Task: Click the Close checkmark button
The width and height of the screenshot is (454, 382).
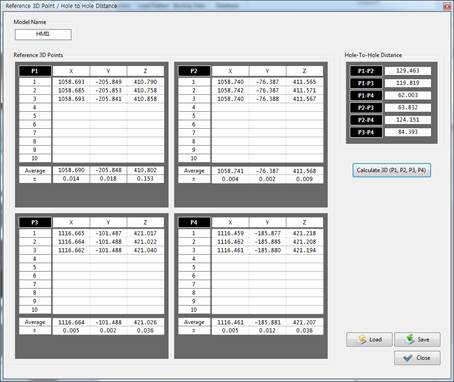Action: click(x=417, y=358)
